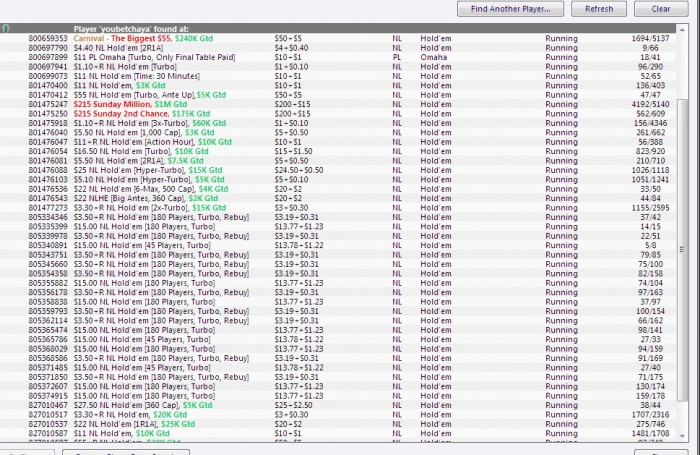Select tournament ID 805339978

coord(338,236)
